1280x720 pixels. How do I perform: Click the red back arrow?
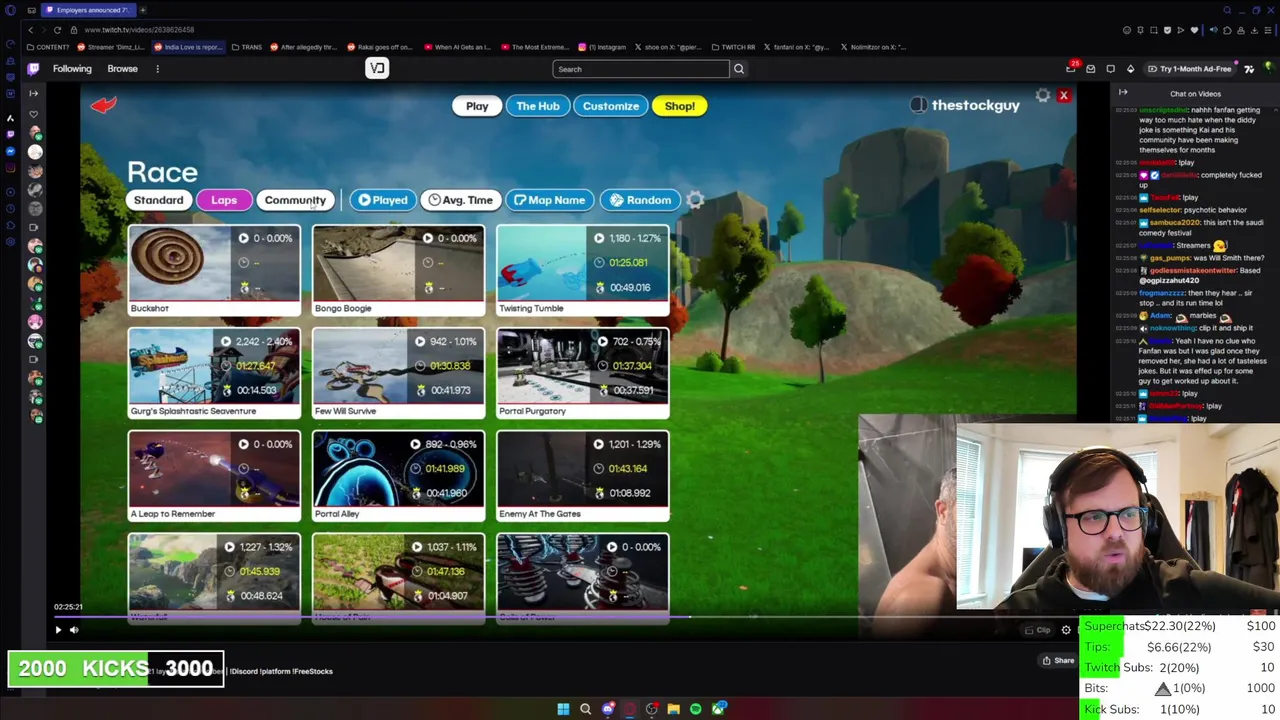point(104,105)
